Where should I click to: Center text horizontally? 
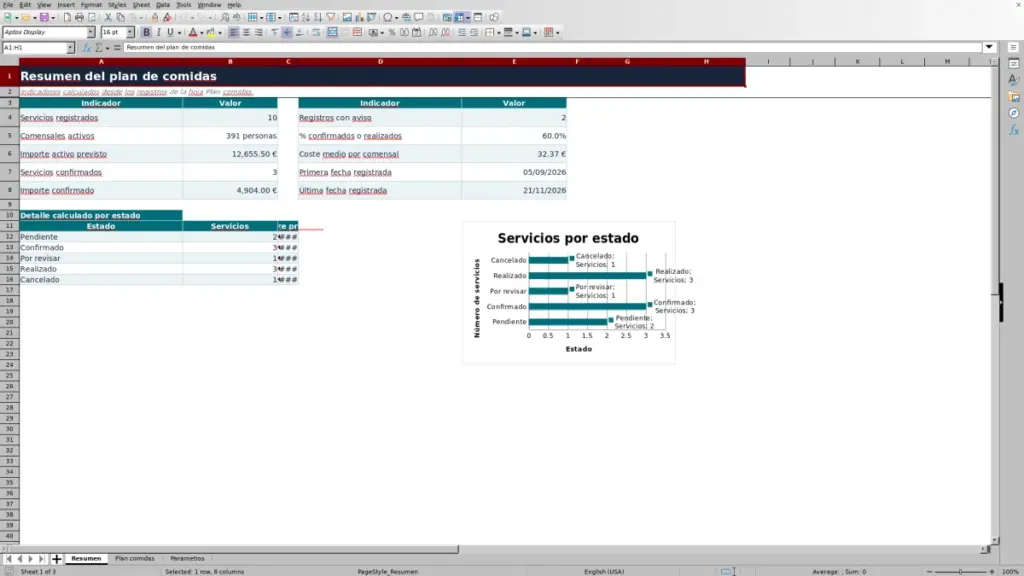(246, 33)
